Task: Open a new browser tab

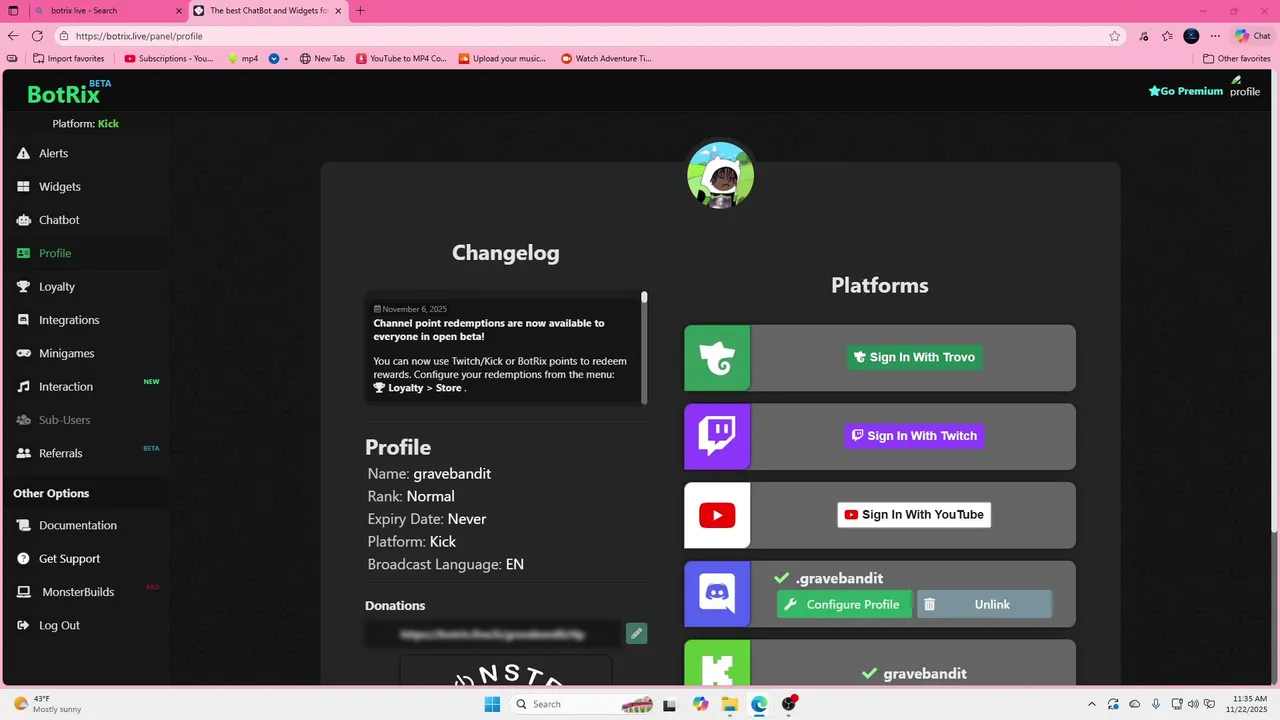Action: tap(360, 11)
